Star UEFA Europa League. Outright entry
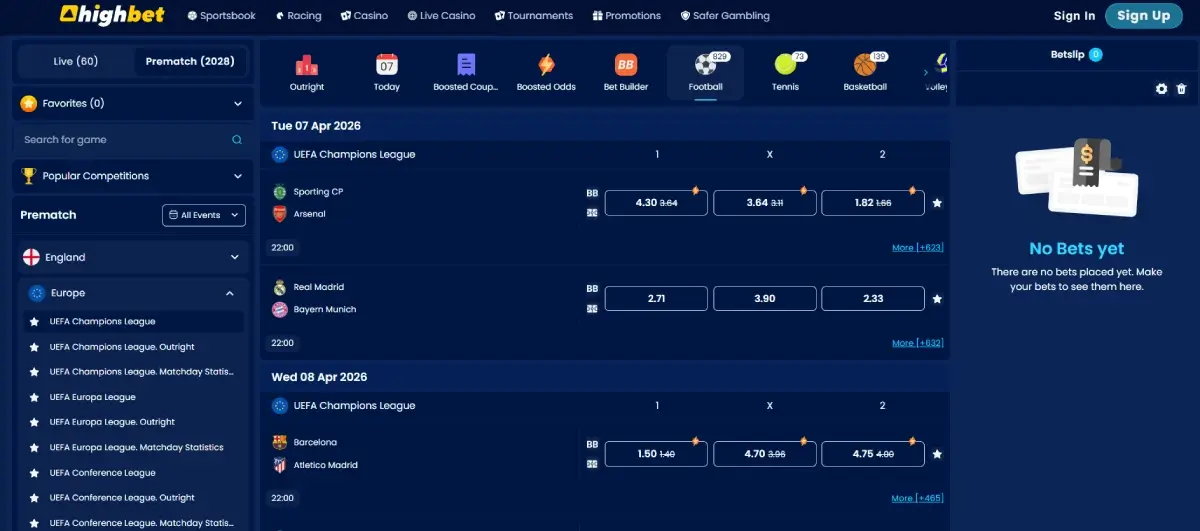 coord(35,422)
